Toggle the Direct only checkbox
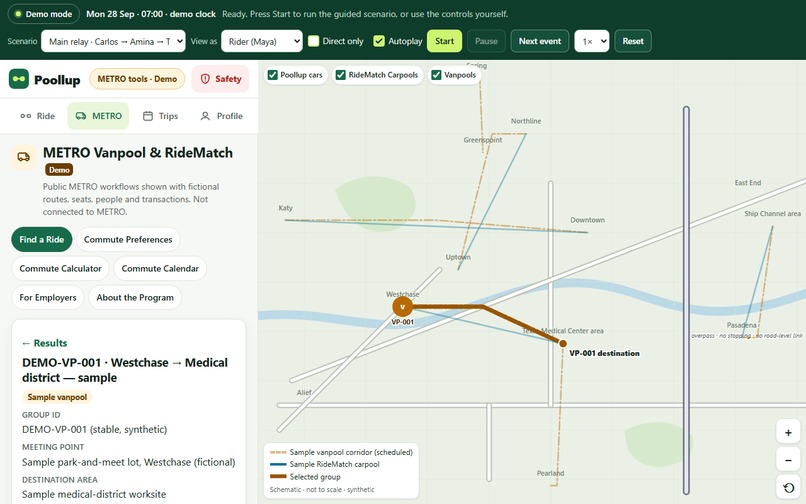This screenshot has height=504, width=806. click(x=314, y=41)
